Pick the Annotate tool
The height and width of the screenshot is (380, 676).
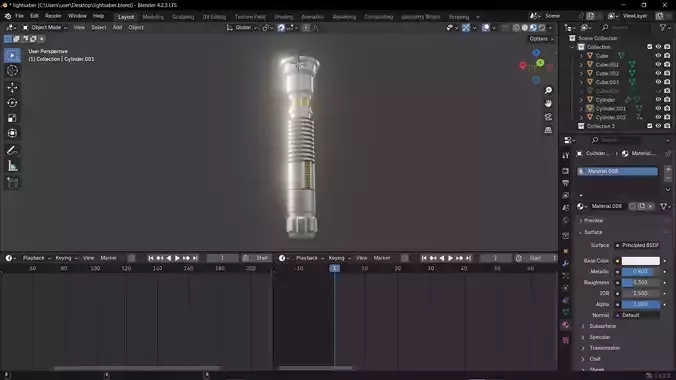click(12, 150)
